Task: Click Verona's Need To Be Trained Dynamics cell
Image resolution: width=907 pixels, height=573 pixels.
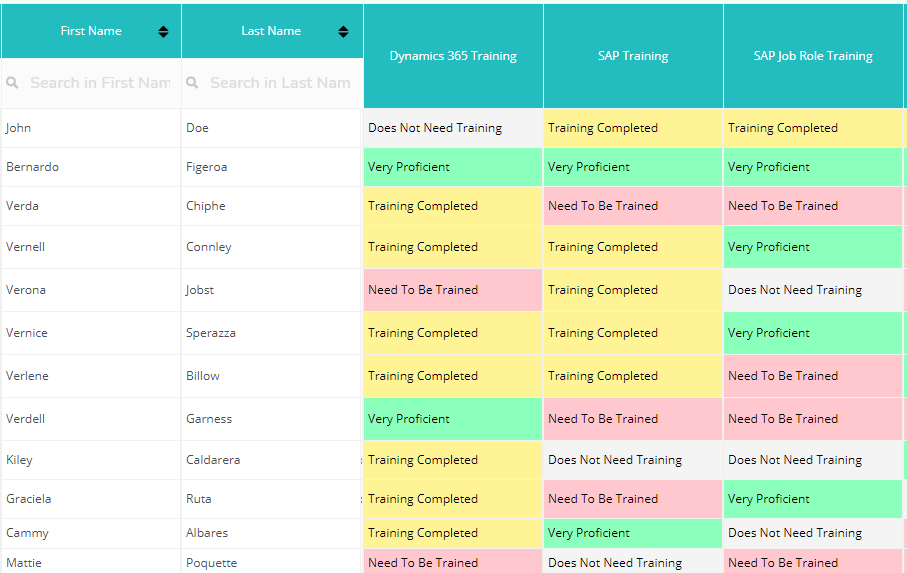Action: (x=453, y=290)
